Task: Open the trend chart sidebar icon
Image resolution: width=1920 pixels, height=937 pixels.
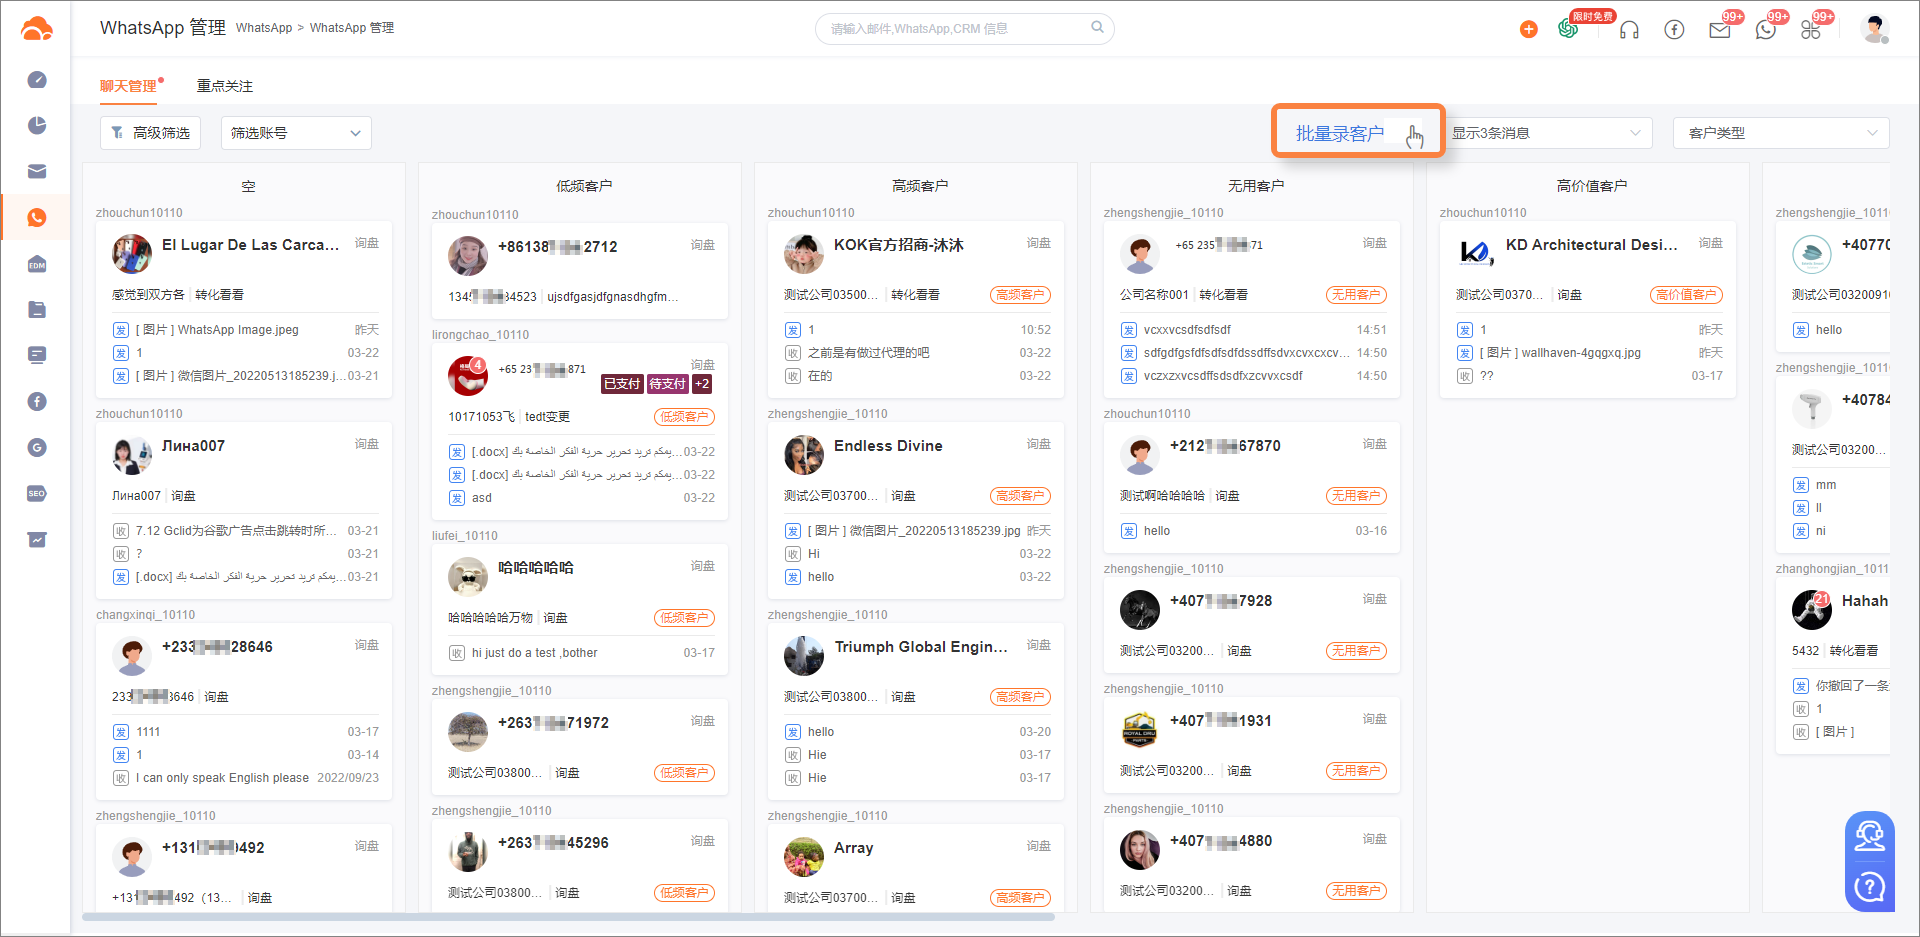Action: [x=37, y=540]
